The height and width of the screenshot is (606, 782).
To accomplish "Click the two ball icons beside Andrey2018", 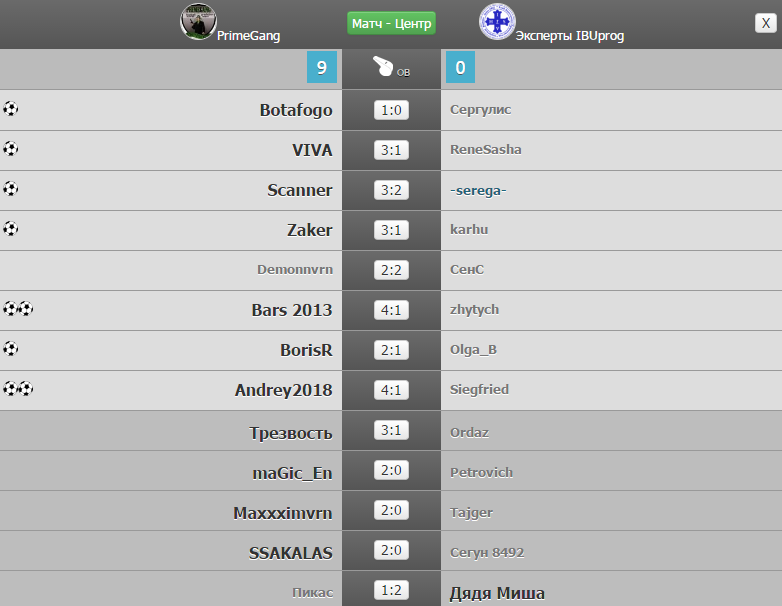I will [18, 388].
